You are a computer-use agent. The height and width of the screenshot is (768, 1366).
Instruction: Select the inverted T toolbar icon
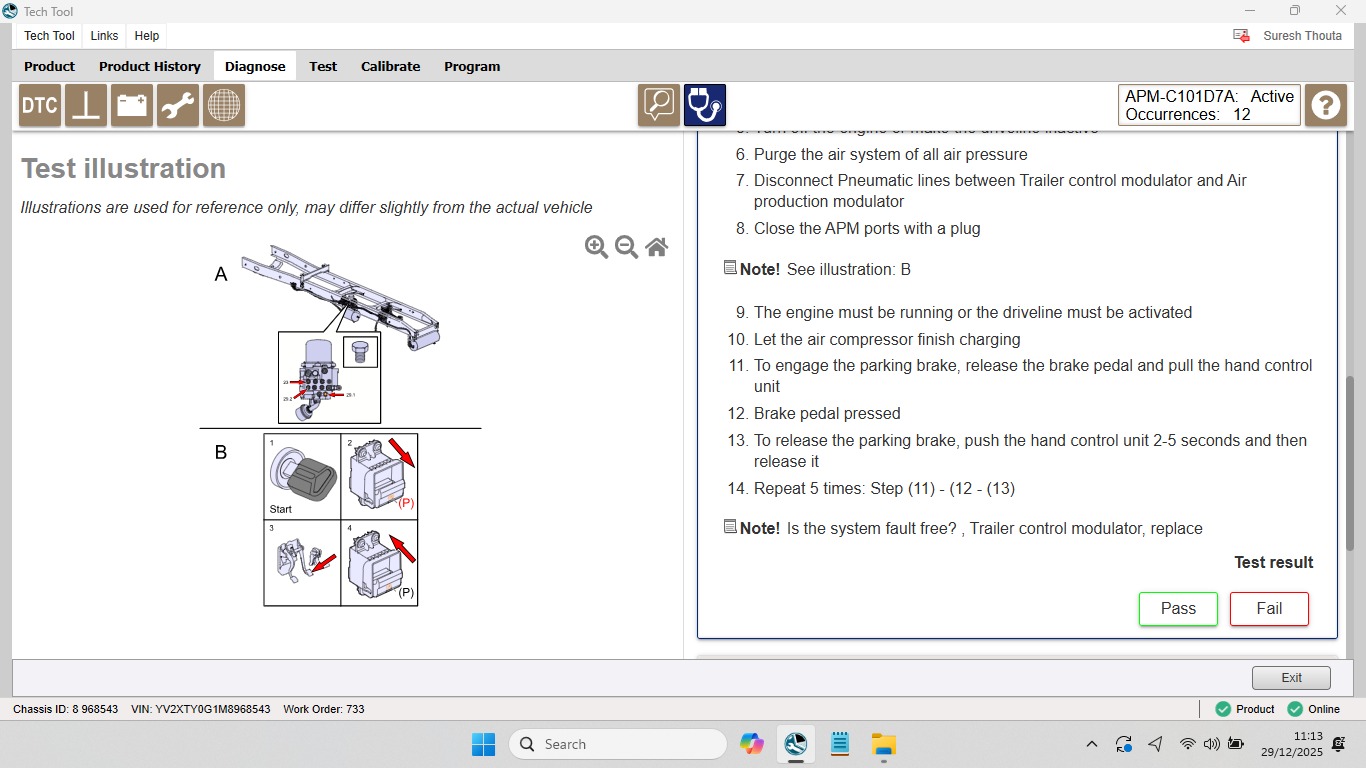pyautogui.click(x=86, y=105)
